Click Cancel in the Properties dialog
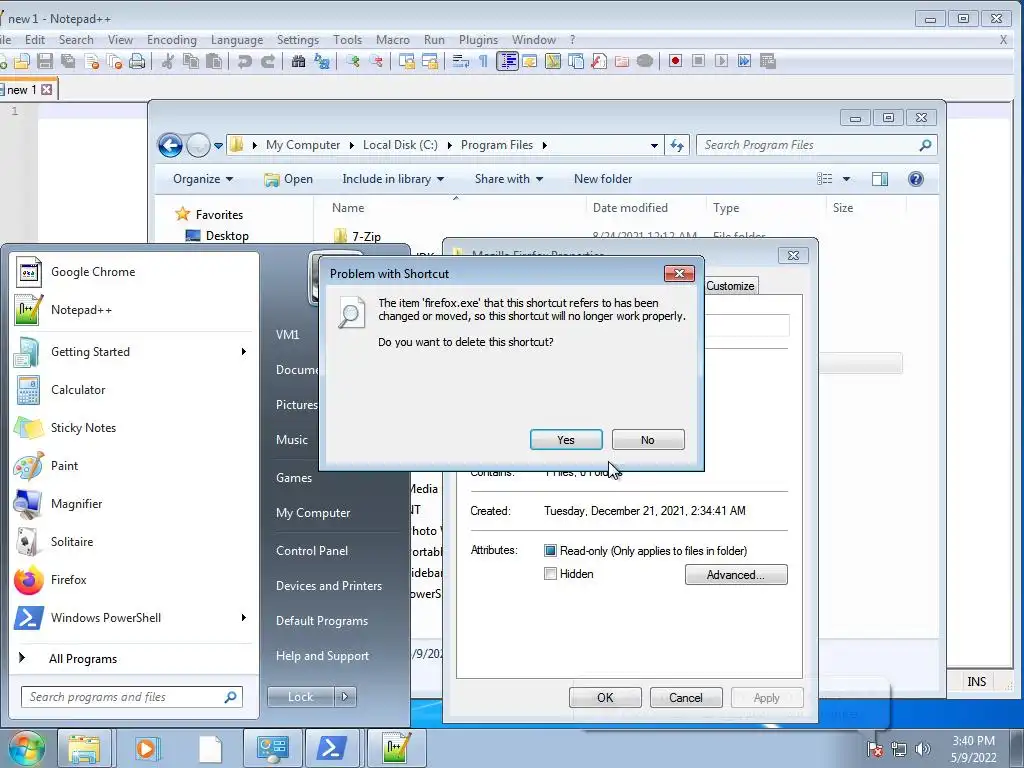Image resolution: width=1024 pixels, height=768 pixels. coord(686,697)
